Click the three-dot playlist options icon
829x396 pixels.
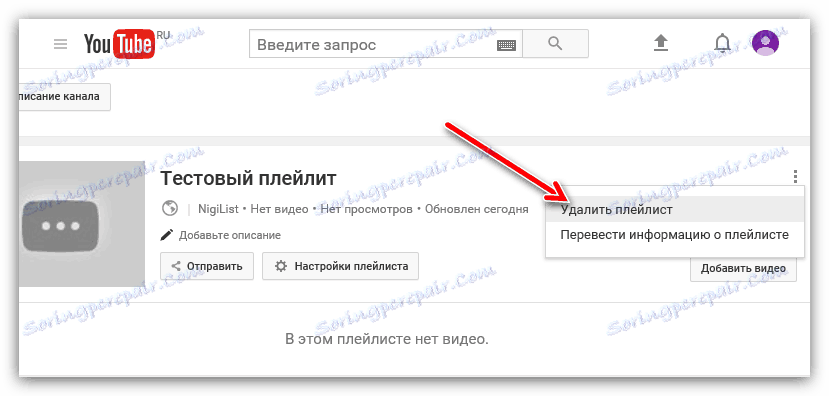point(795,176)
